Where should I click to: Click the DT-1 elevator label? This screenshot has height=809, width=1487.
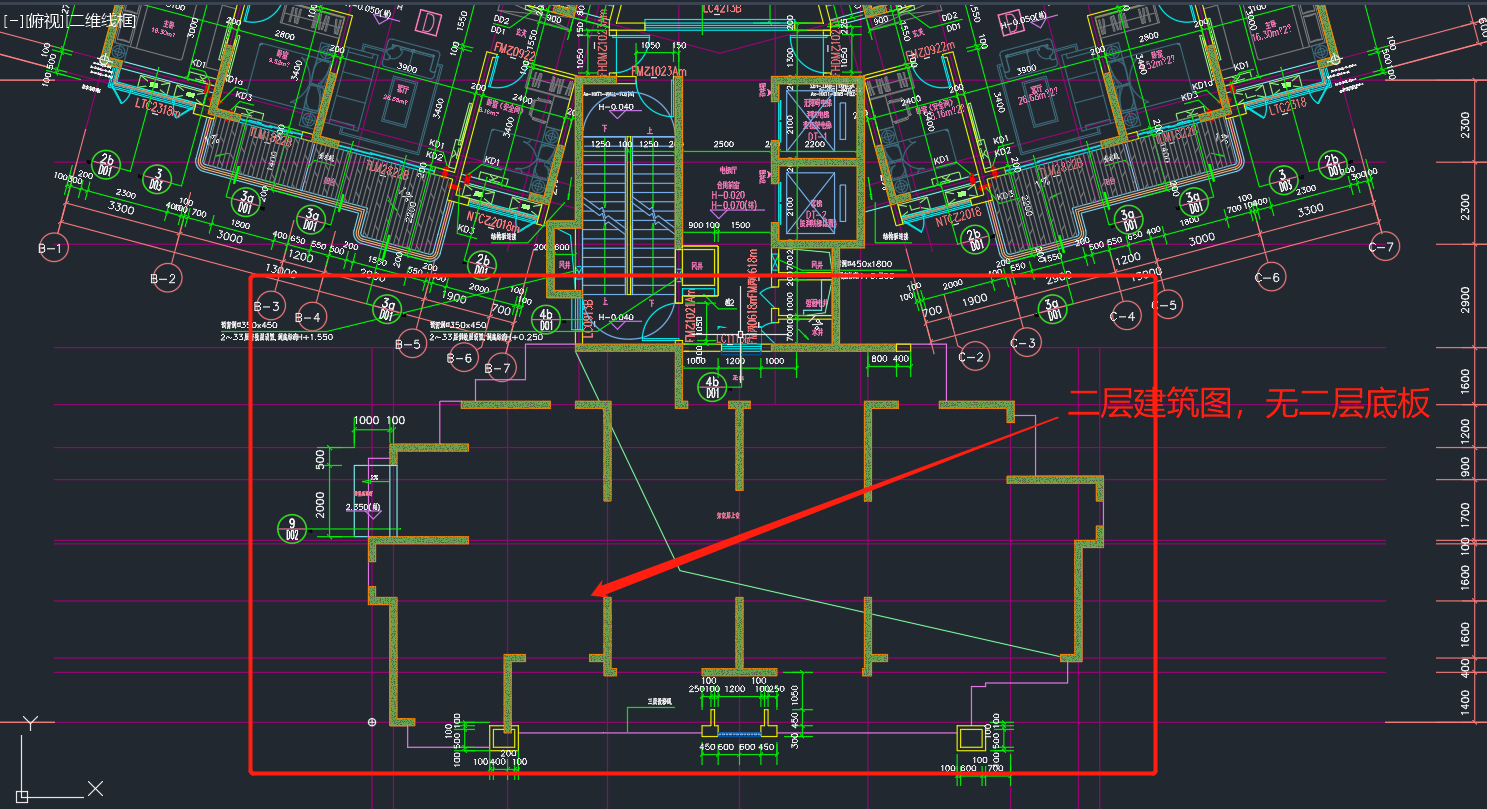(818, 137)
